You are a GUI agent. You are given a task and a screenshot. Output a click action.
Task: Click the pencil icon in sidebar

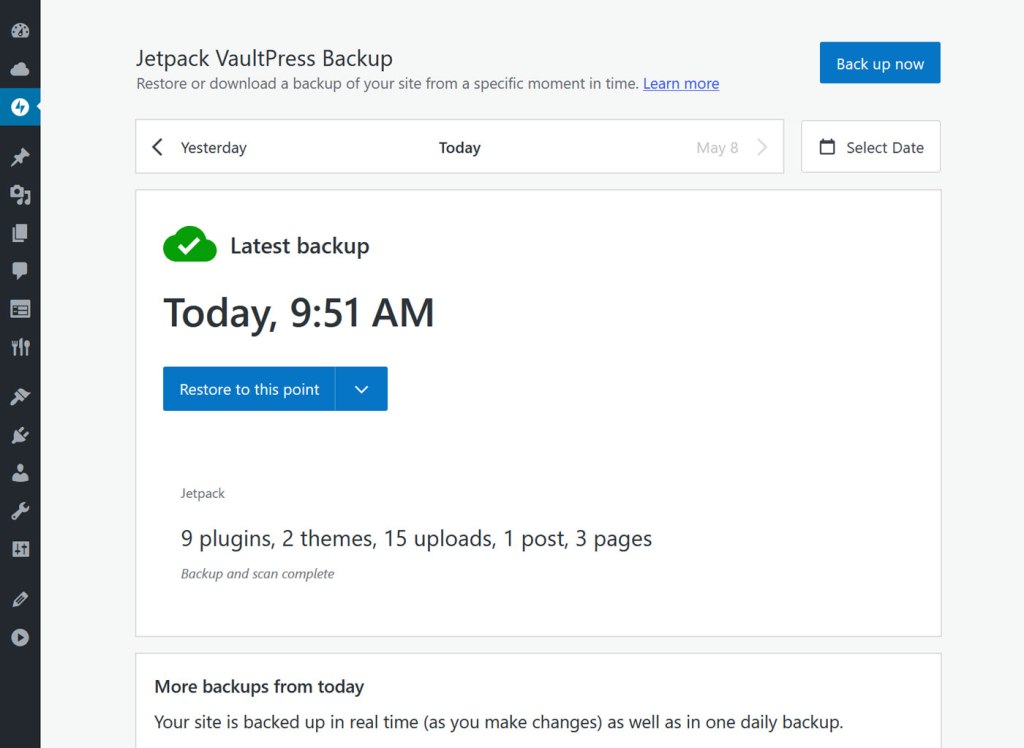pyautogui.click(x=20, y=599)
